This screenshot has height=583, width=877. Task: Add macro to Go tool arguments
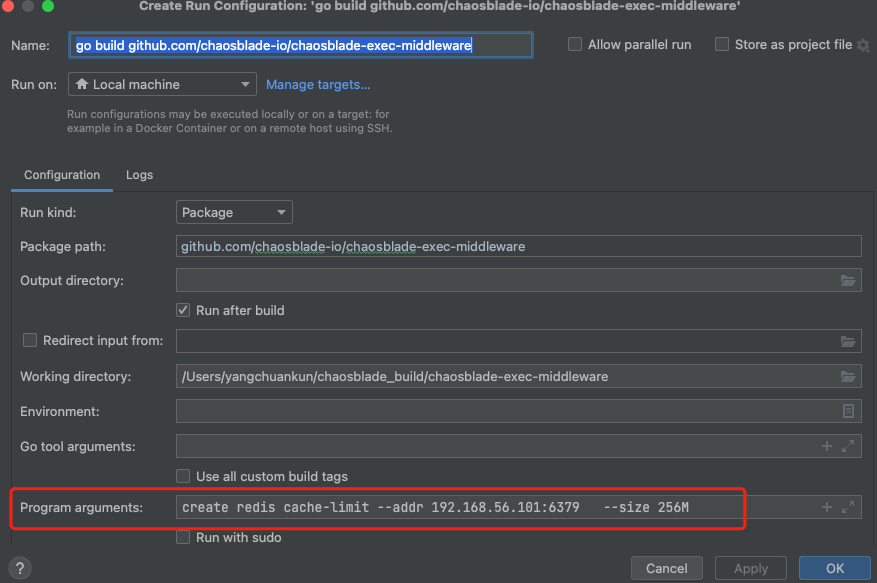pos(827,446)
